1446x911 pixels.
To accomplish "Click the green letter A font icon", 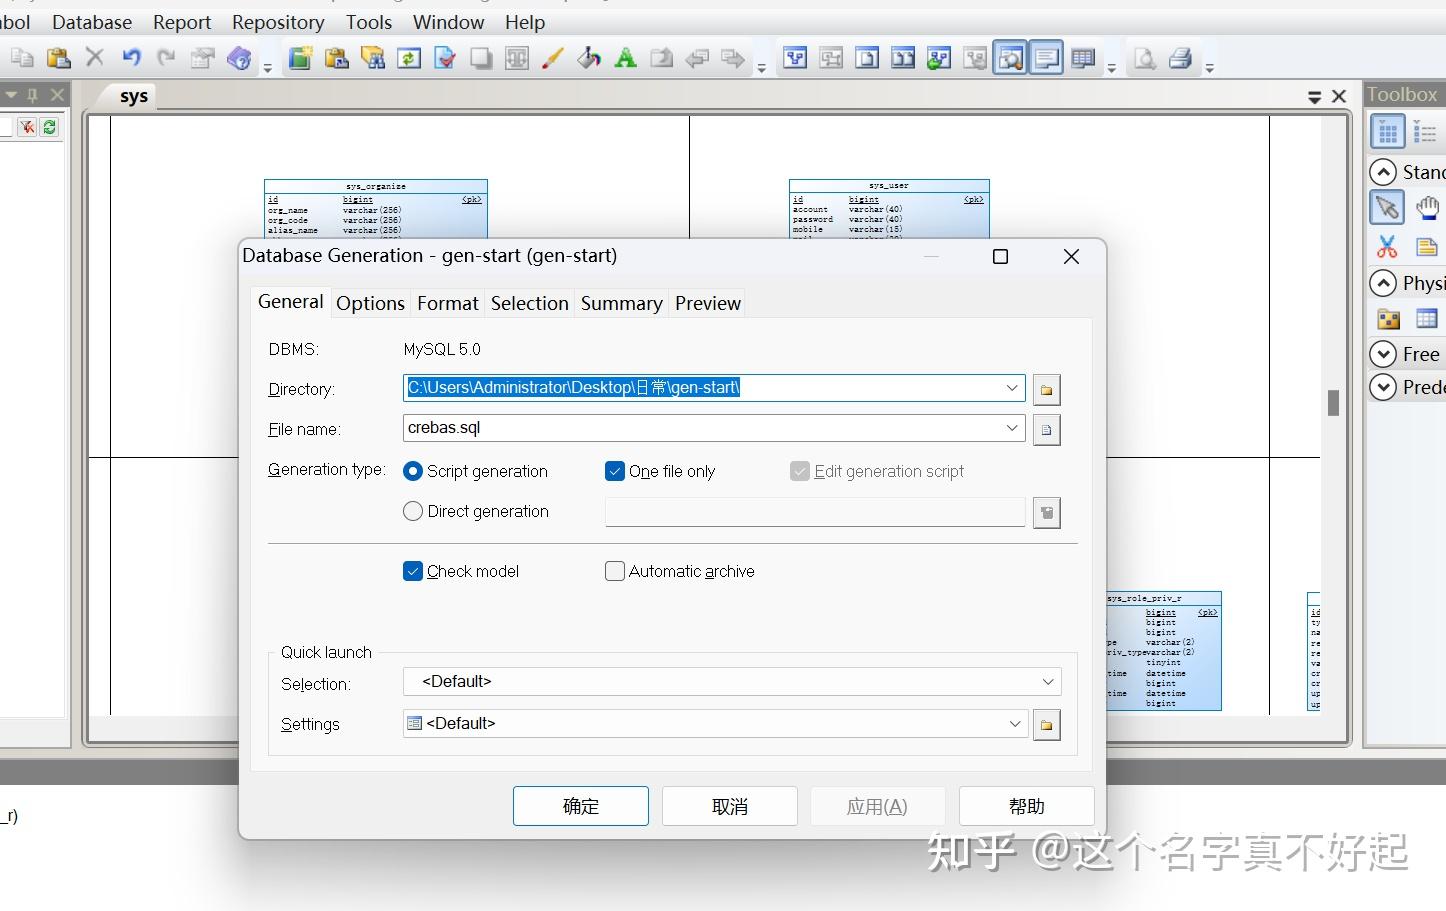I will click(625, 58).
